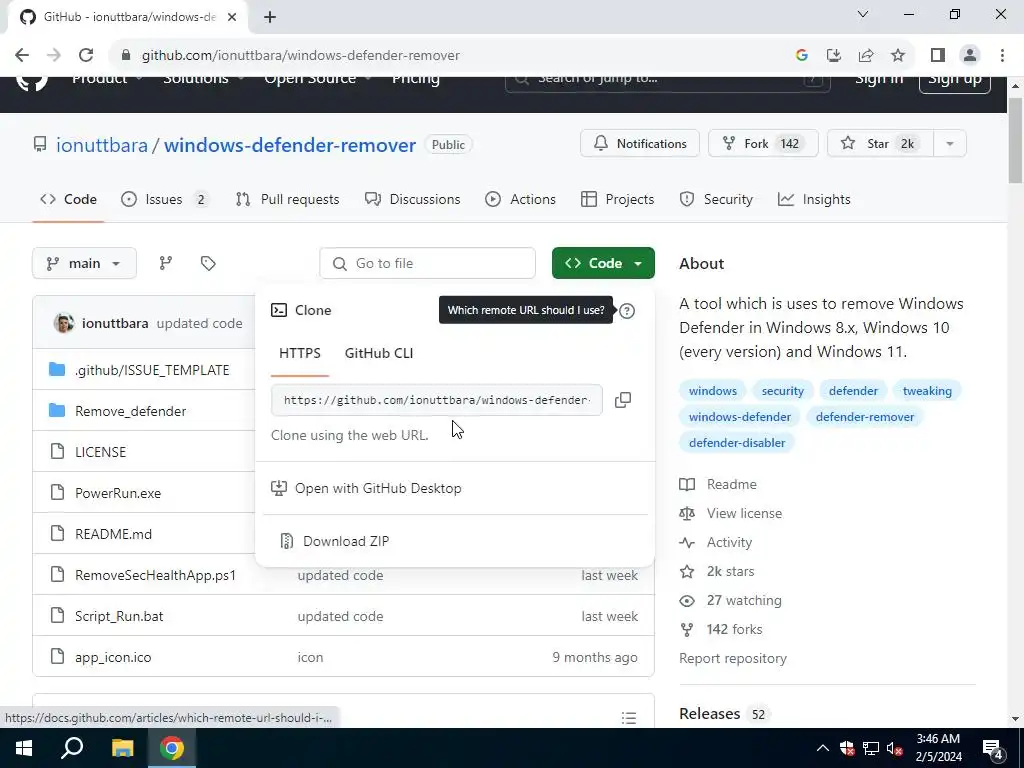Click Download ZIP

[x=346, y=541]
